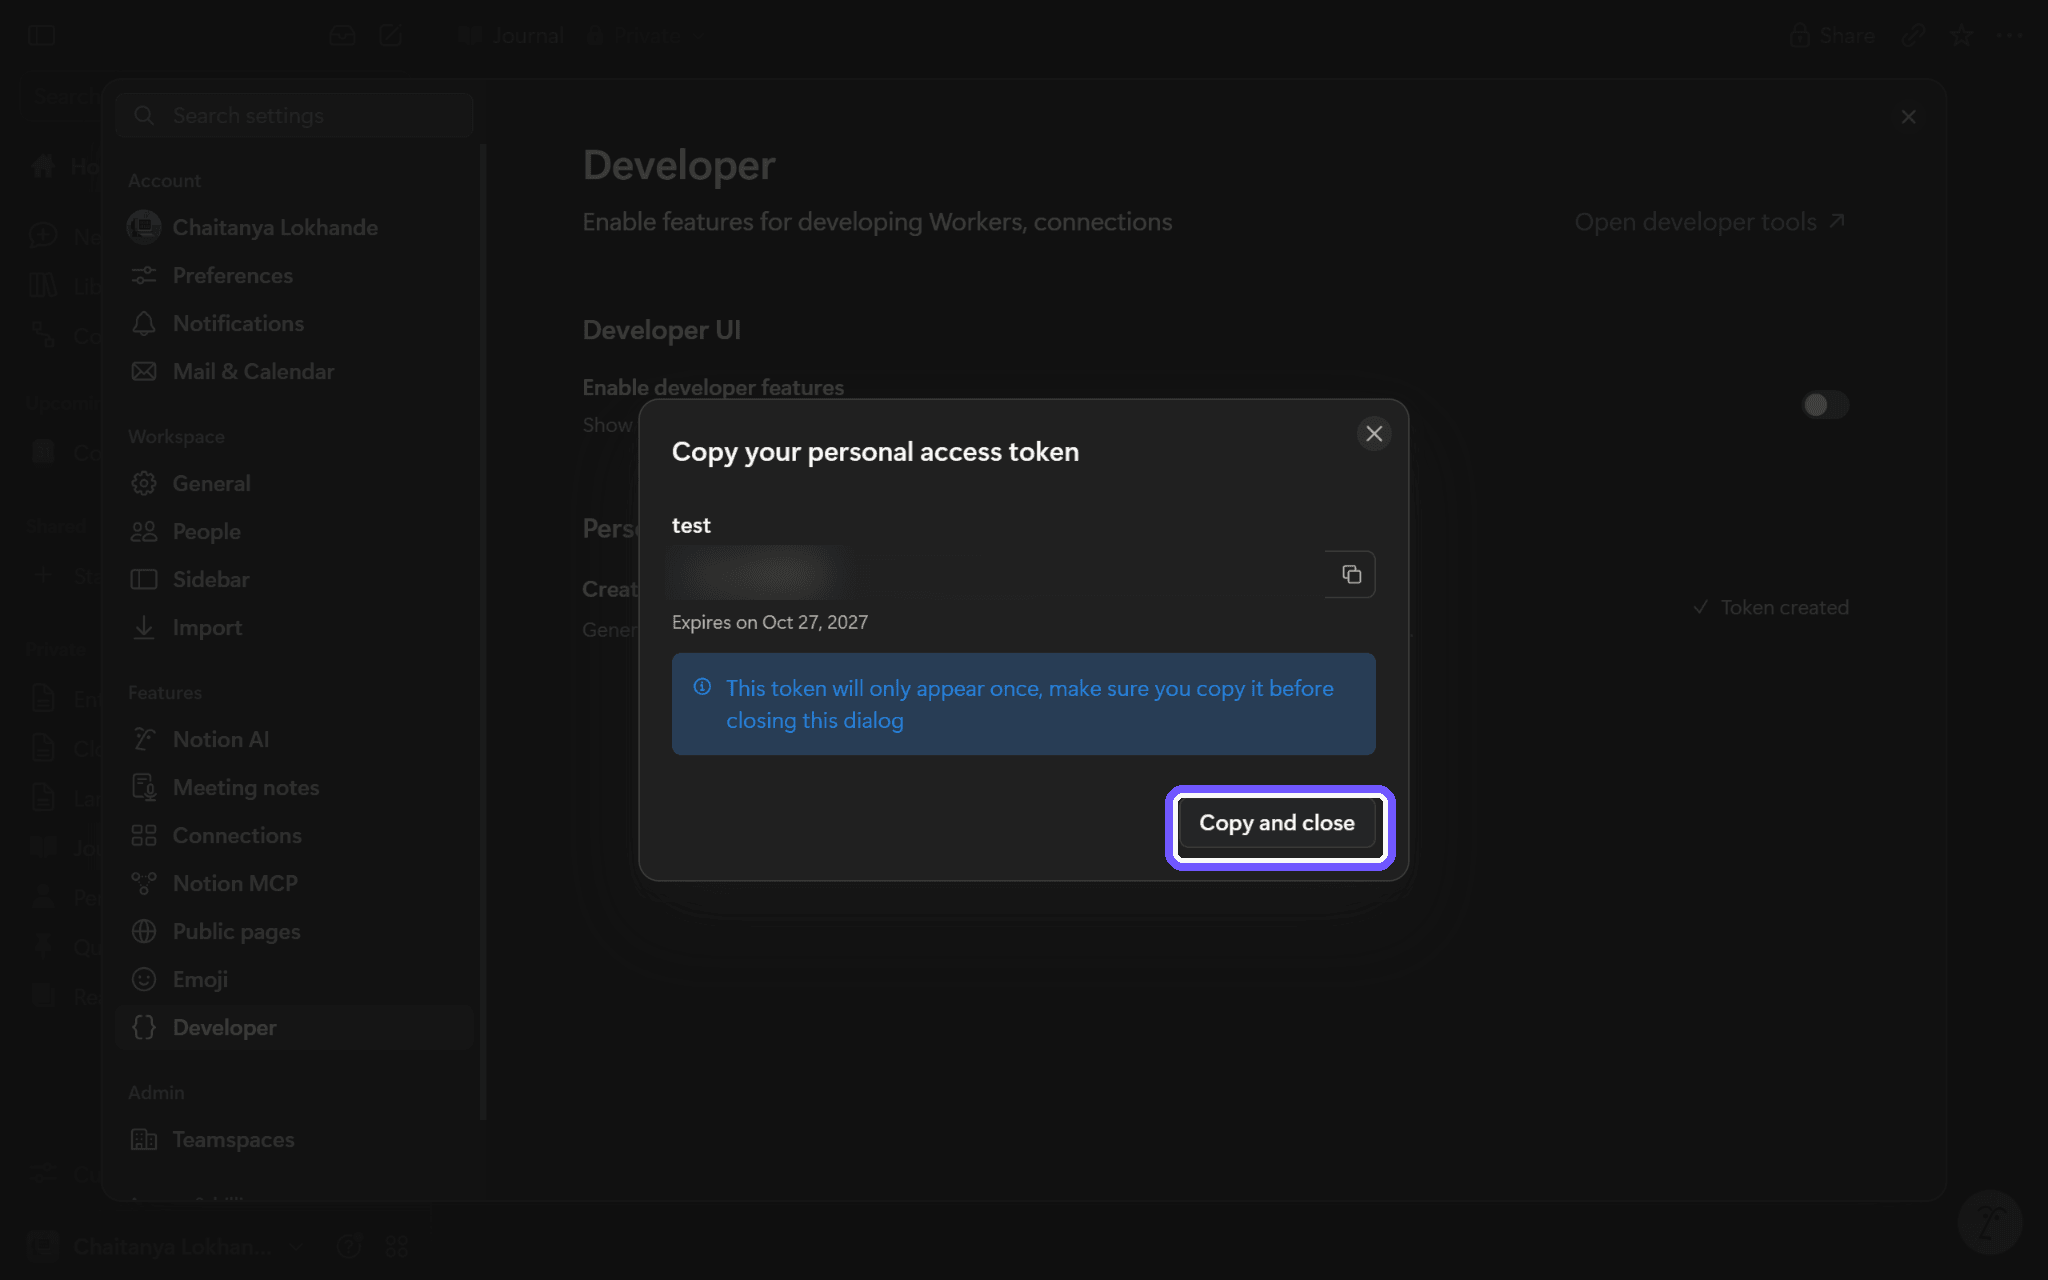Screen dimensions: 2048x1280
Task: Click the blurred token text field
Action: point(998,574)
